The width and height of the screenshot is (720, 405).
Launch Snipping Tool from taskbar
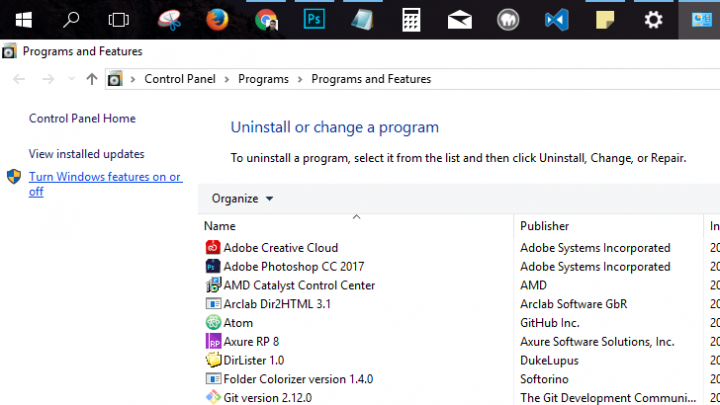[x=169, y=20]
